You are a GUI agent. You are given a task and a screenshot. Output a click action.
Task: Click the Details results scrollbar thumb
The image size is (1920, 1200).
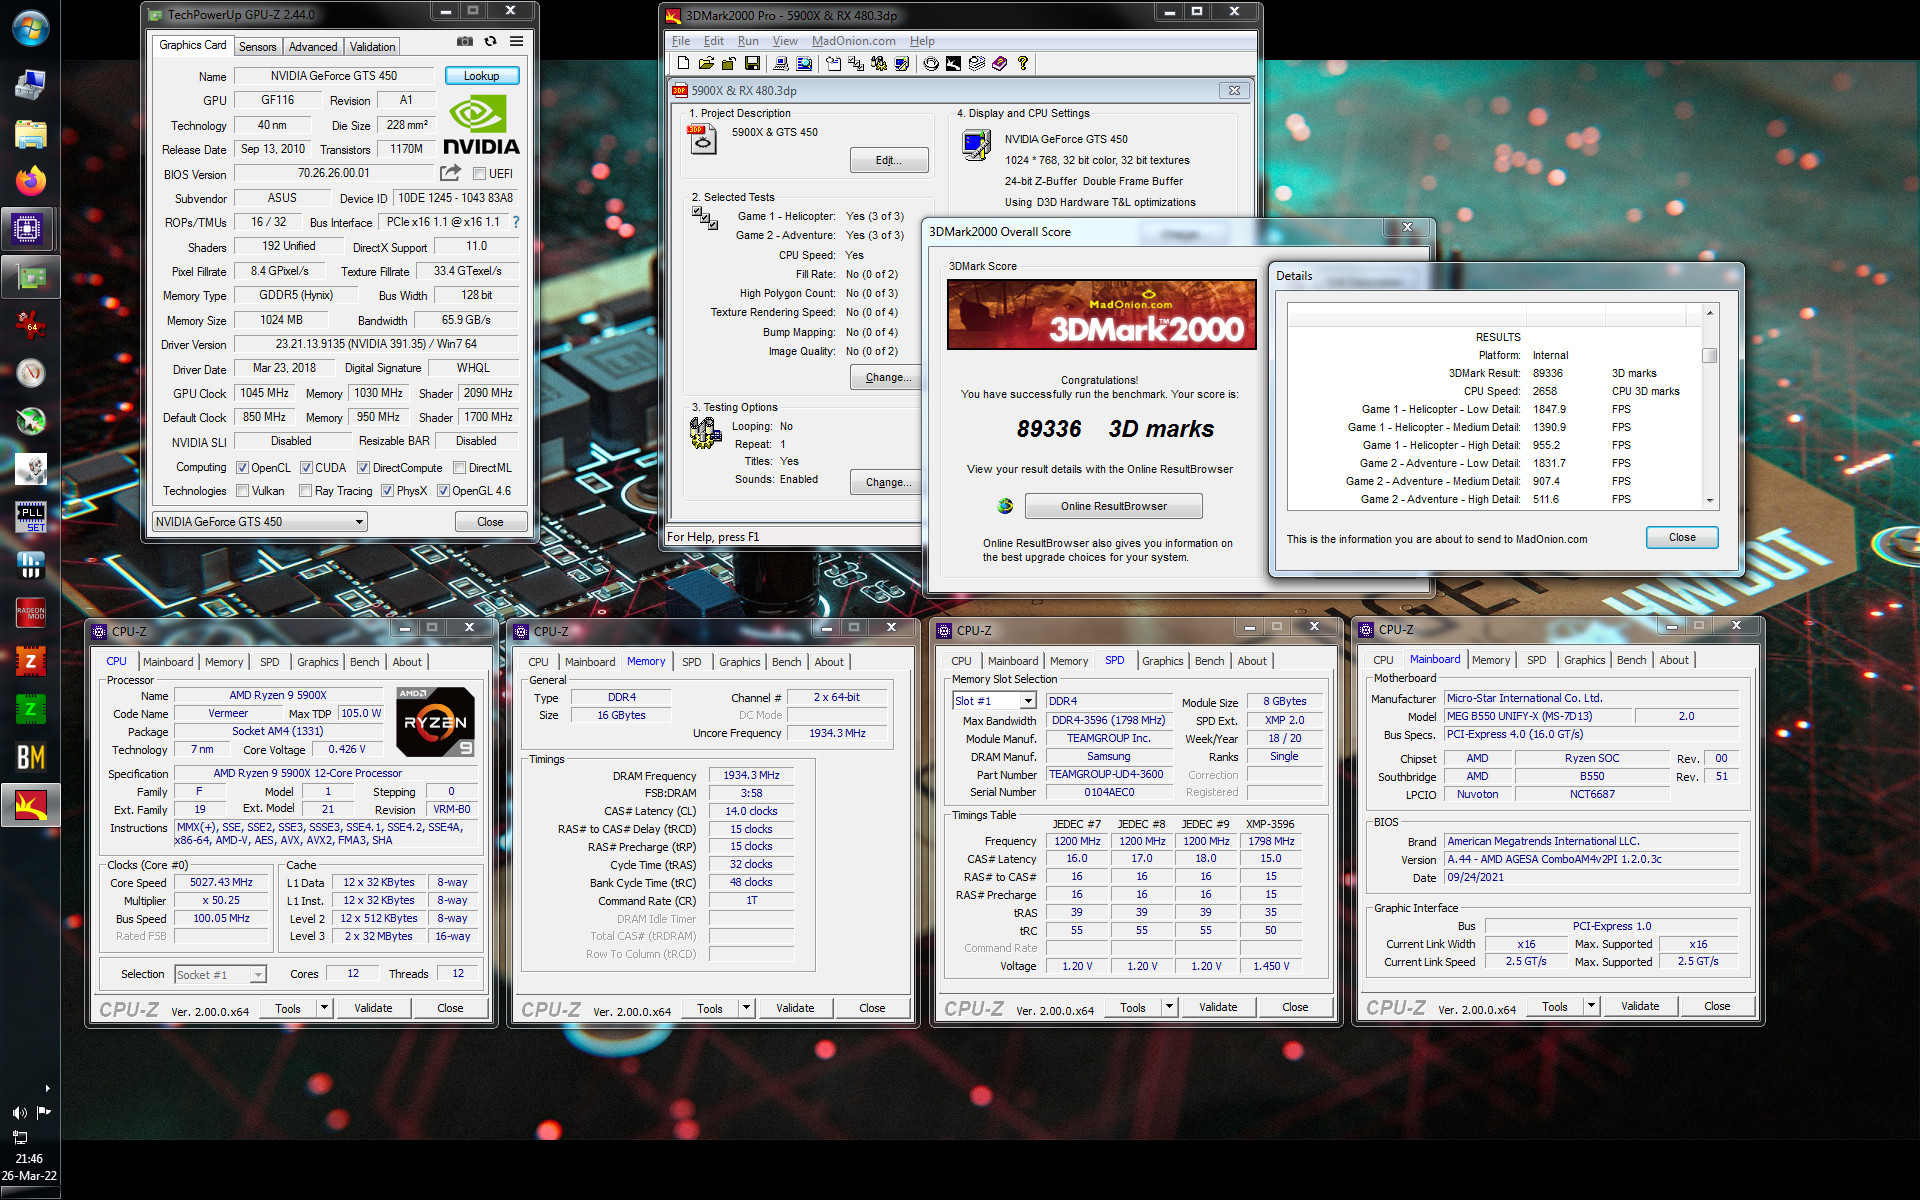[x=1710, y=355]
